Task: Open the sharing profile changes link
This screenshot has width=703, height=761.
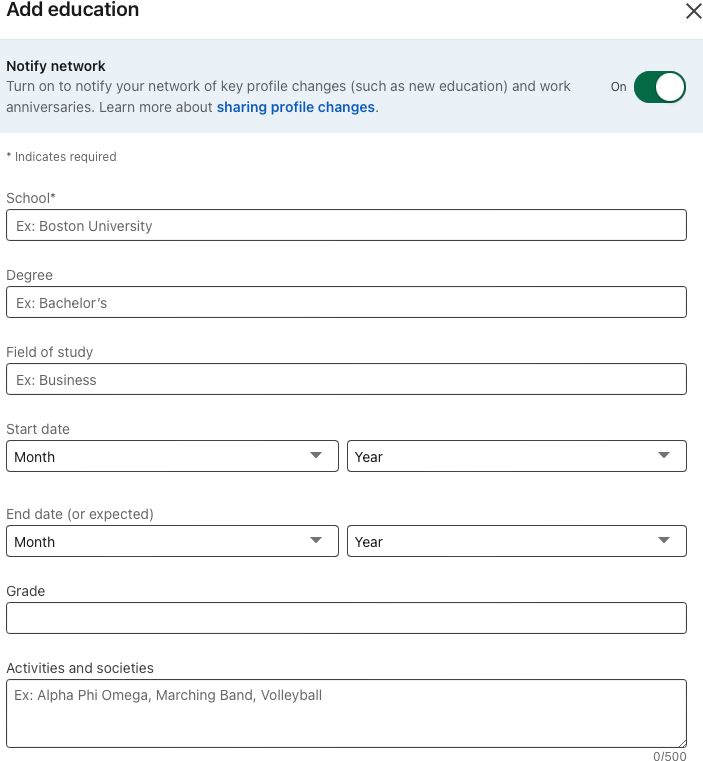Action: pos(295,107)
